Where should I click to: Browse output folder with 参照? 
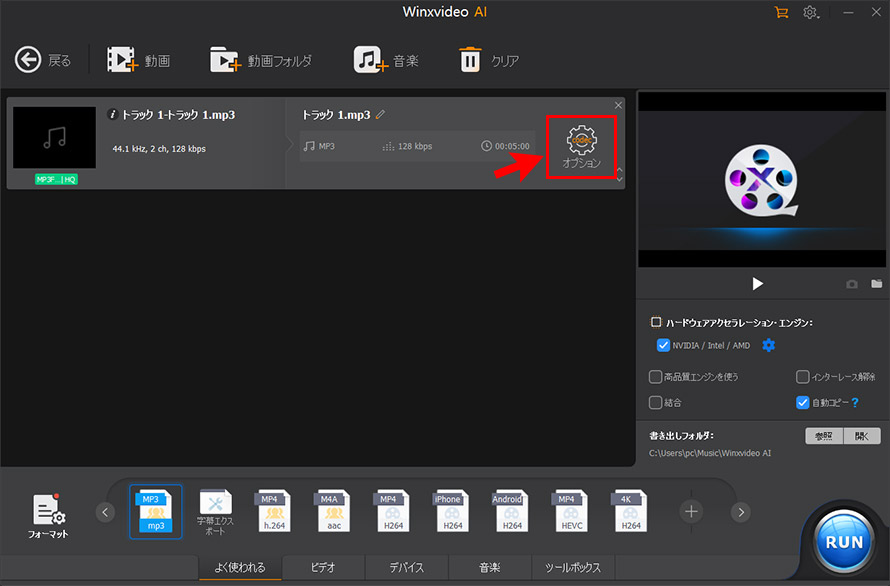pyautogui.click(x=824, y=436)
